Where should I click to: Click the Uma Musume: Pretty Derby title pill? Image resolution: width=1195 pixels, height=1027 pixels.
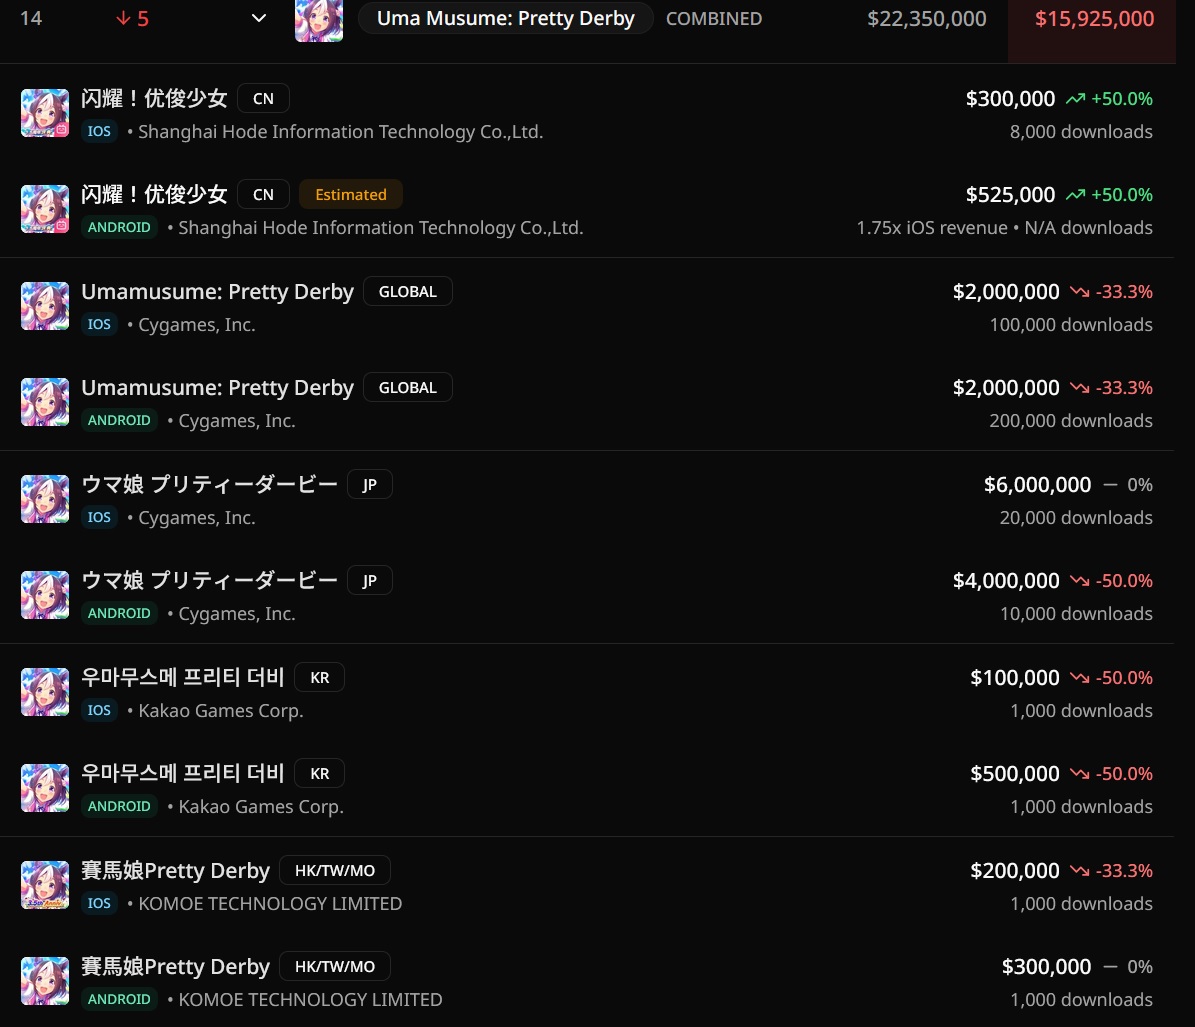click(x=505, y=18)
